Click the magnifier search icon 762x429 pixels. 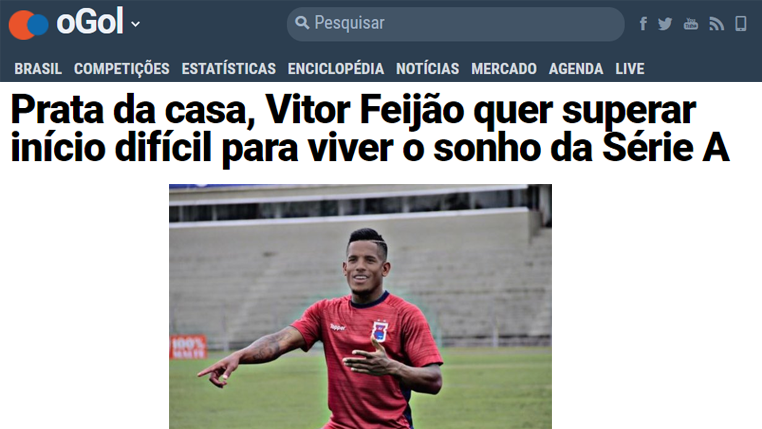[x=302, y=23]
